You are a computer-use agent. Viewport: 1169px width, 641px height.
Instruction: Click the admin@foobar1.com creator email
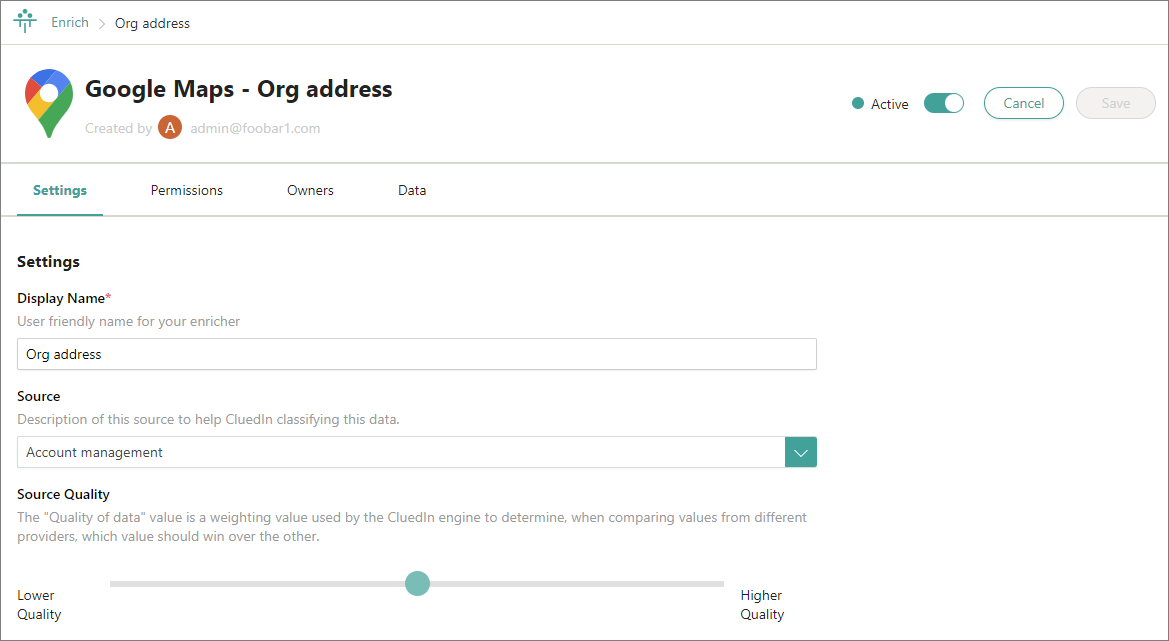coord(255,128)
